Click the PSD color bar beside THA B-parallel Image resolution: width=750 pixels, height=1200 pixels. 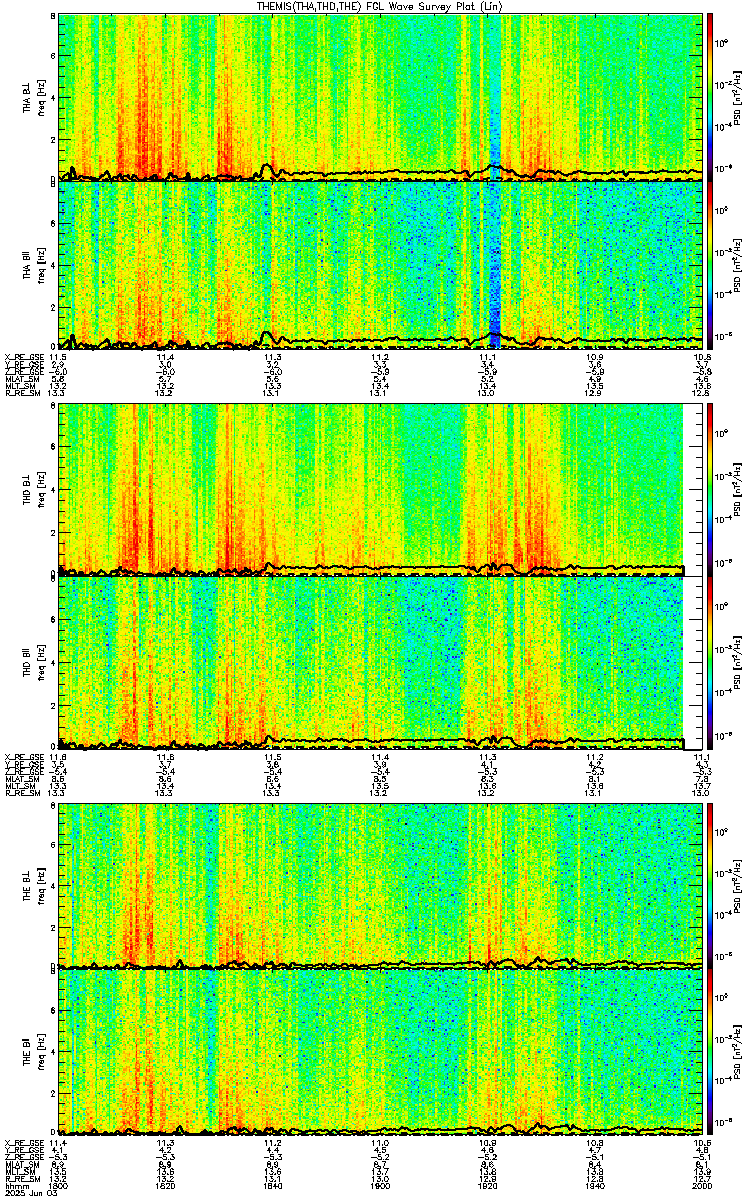pyautogui.click(x=710, y=265)
